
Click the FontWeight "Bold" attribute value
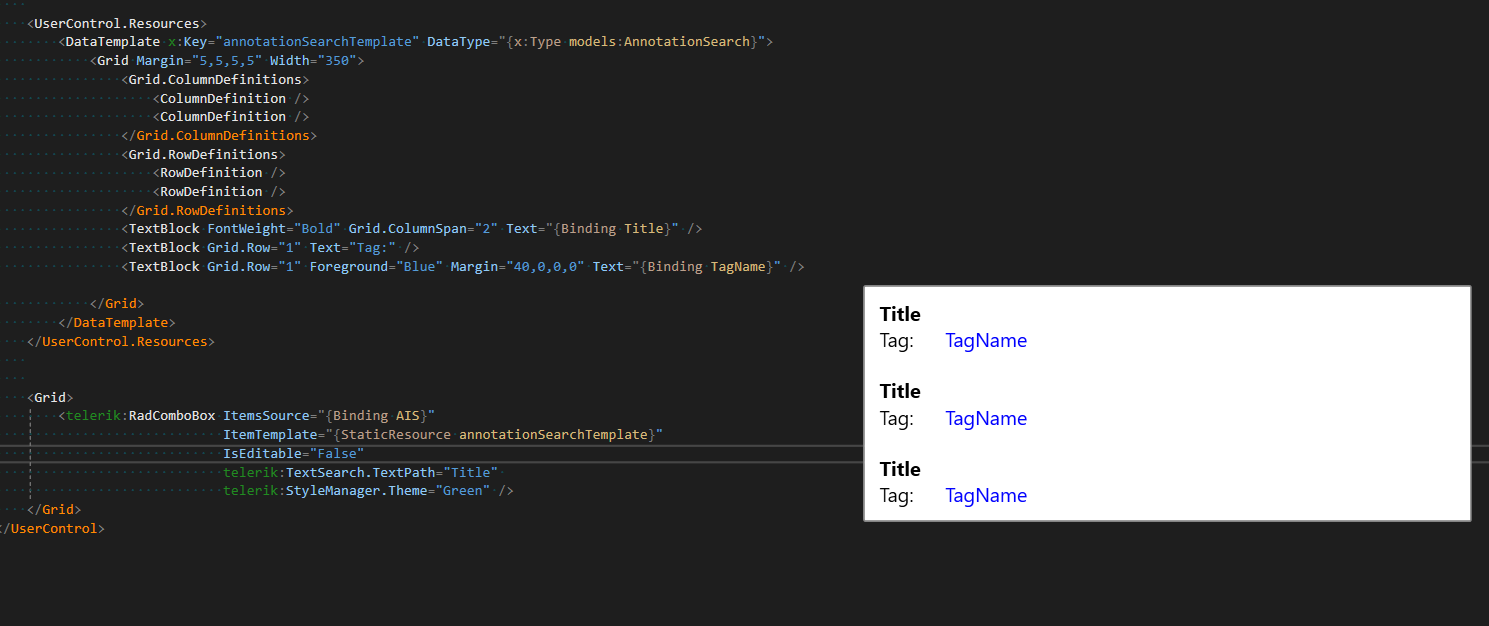click(314, 229)
